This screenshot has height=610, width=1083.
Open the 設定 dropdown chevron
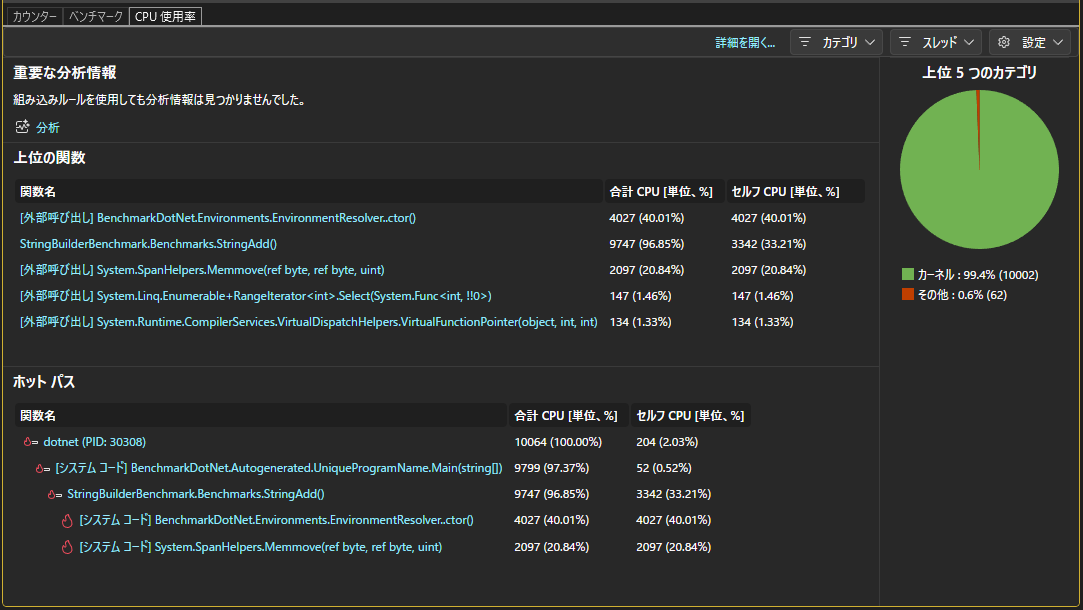(x=1058, y=42)
